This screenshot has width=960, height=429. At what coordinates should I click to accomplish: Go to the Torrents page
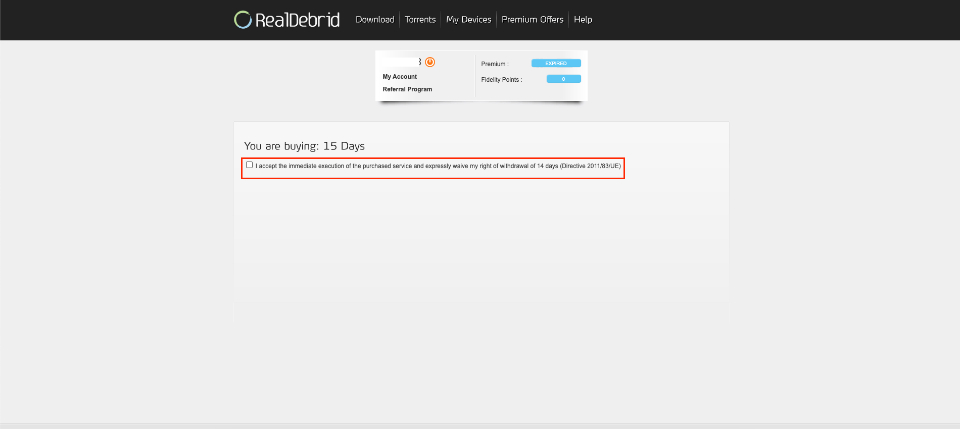420,20
